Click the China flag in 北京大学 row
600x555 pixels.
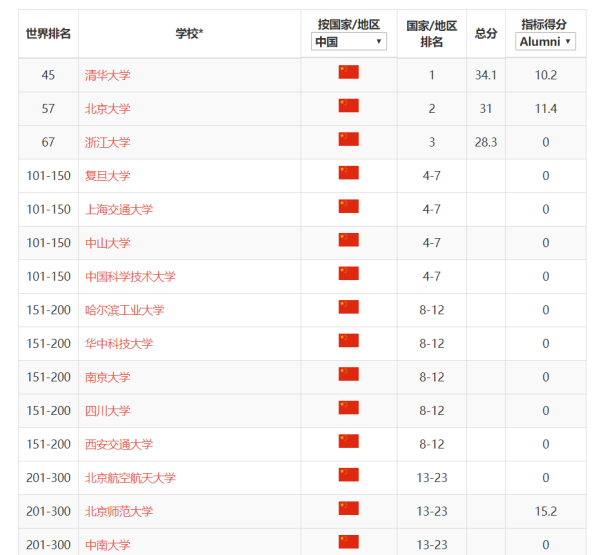tap(349, 106)
